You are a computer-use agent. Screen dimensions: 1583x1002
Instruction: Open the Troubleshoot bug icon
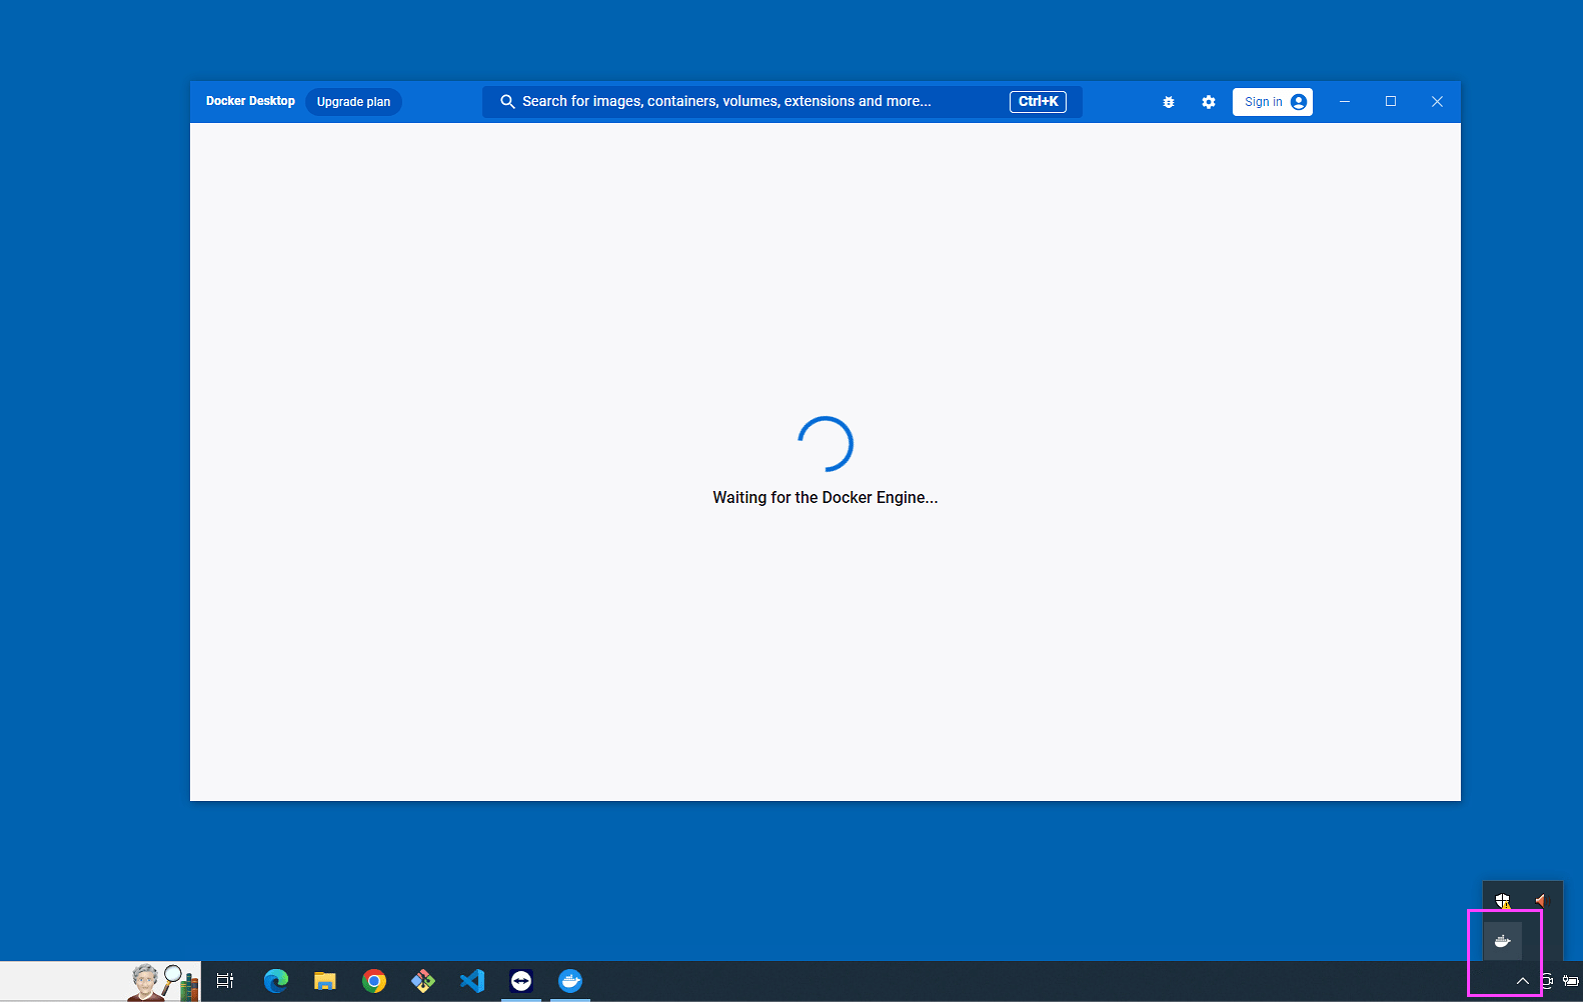pos(1168,102)
